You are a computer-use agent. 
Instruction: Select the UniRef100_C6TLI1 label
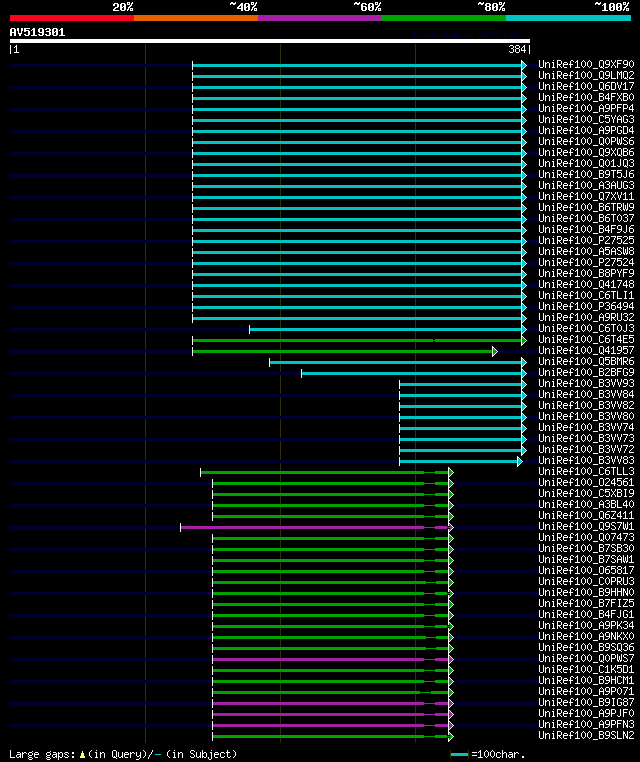586,295
